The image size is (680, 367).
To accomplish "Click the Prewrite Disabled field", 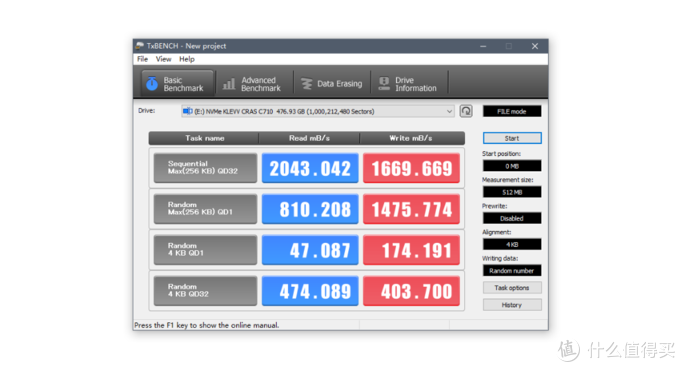I will tap(512, 218).
